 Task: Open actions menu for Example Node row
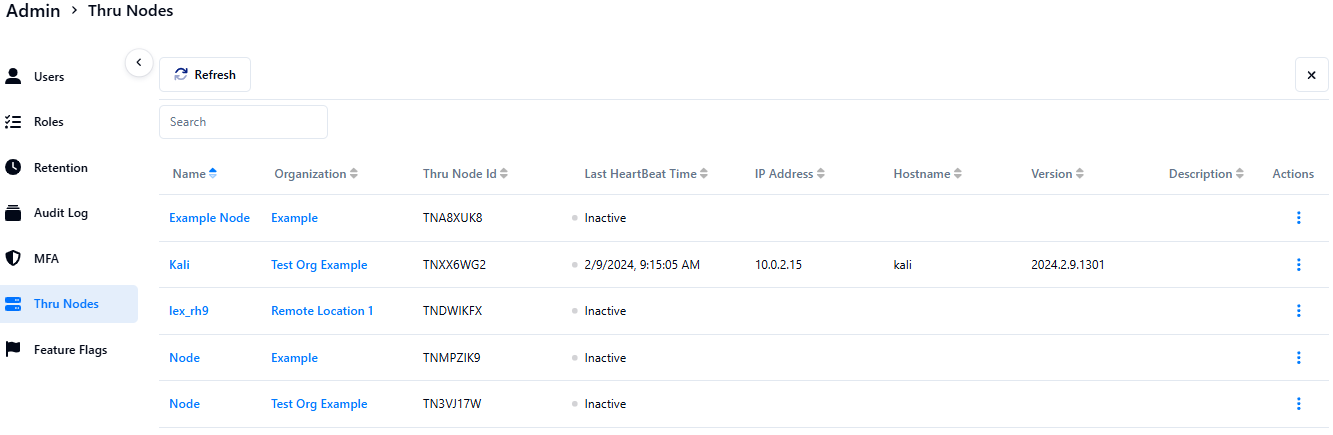1298,218
